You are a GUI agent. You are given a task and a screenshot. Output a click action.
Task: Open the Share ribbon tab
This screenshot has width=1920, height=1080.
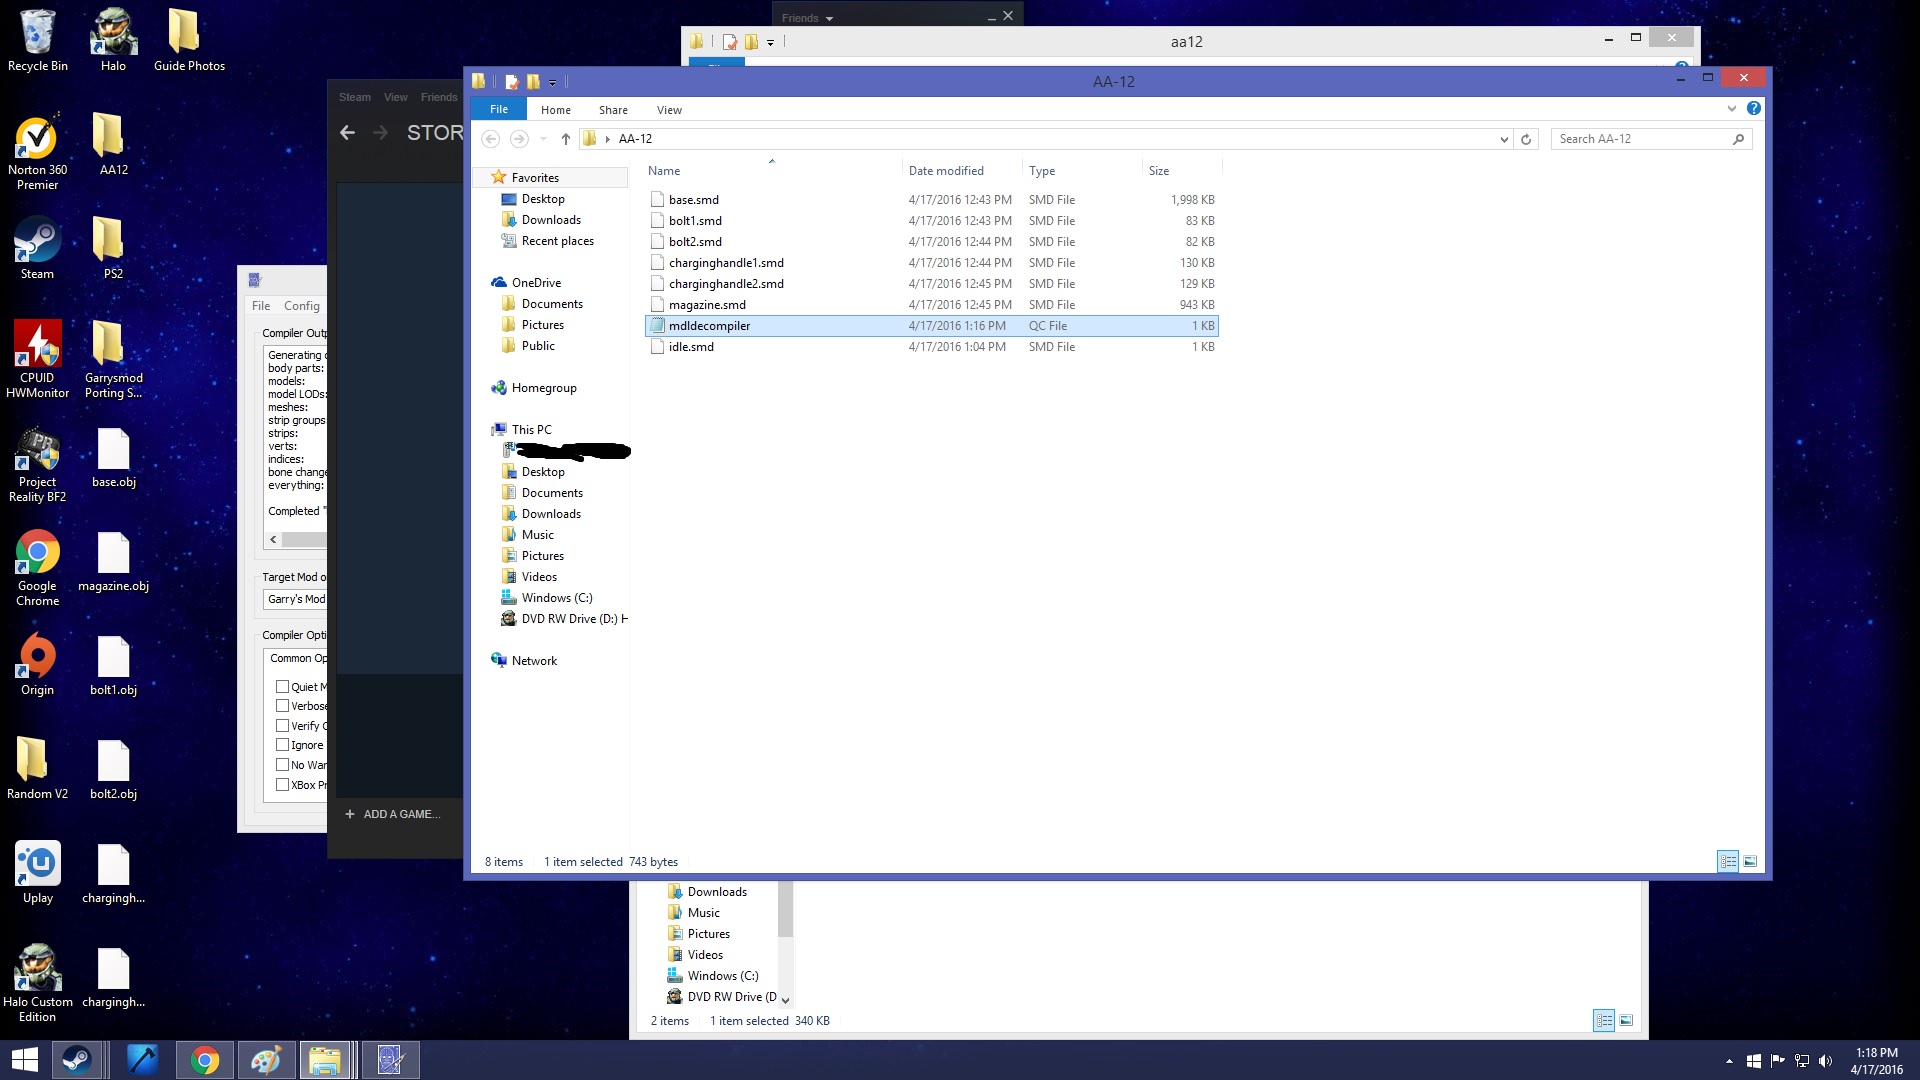click(x=613, y=110)
